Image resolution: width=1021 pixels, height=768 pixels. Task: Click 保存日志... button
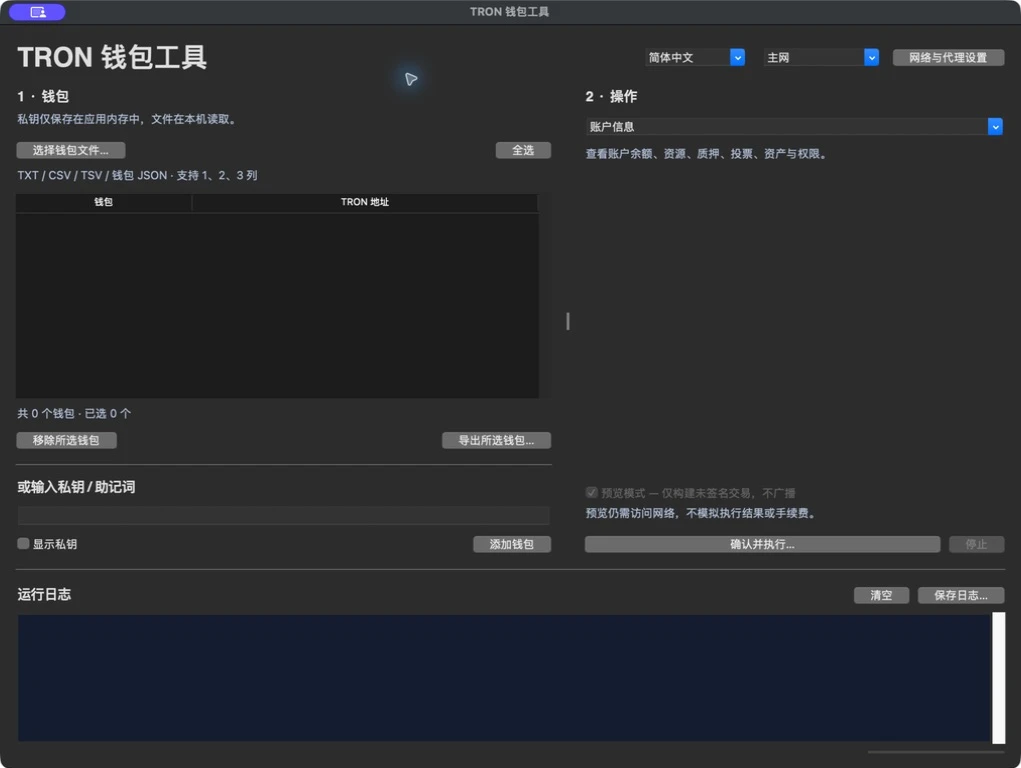tap(960, 595)
